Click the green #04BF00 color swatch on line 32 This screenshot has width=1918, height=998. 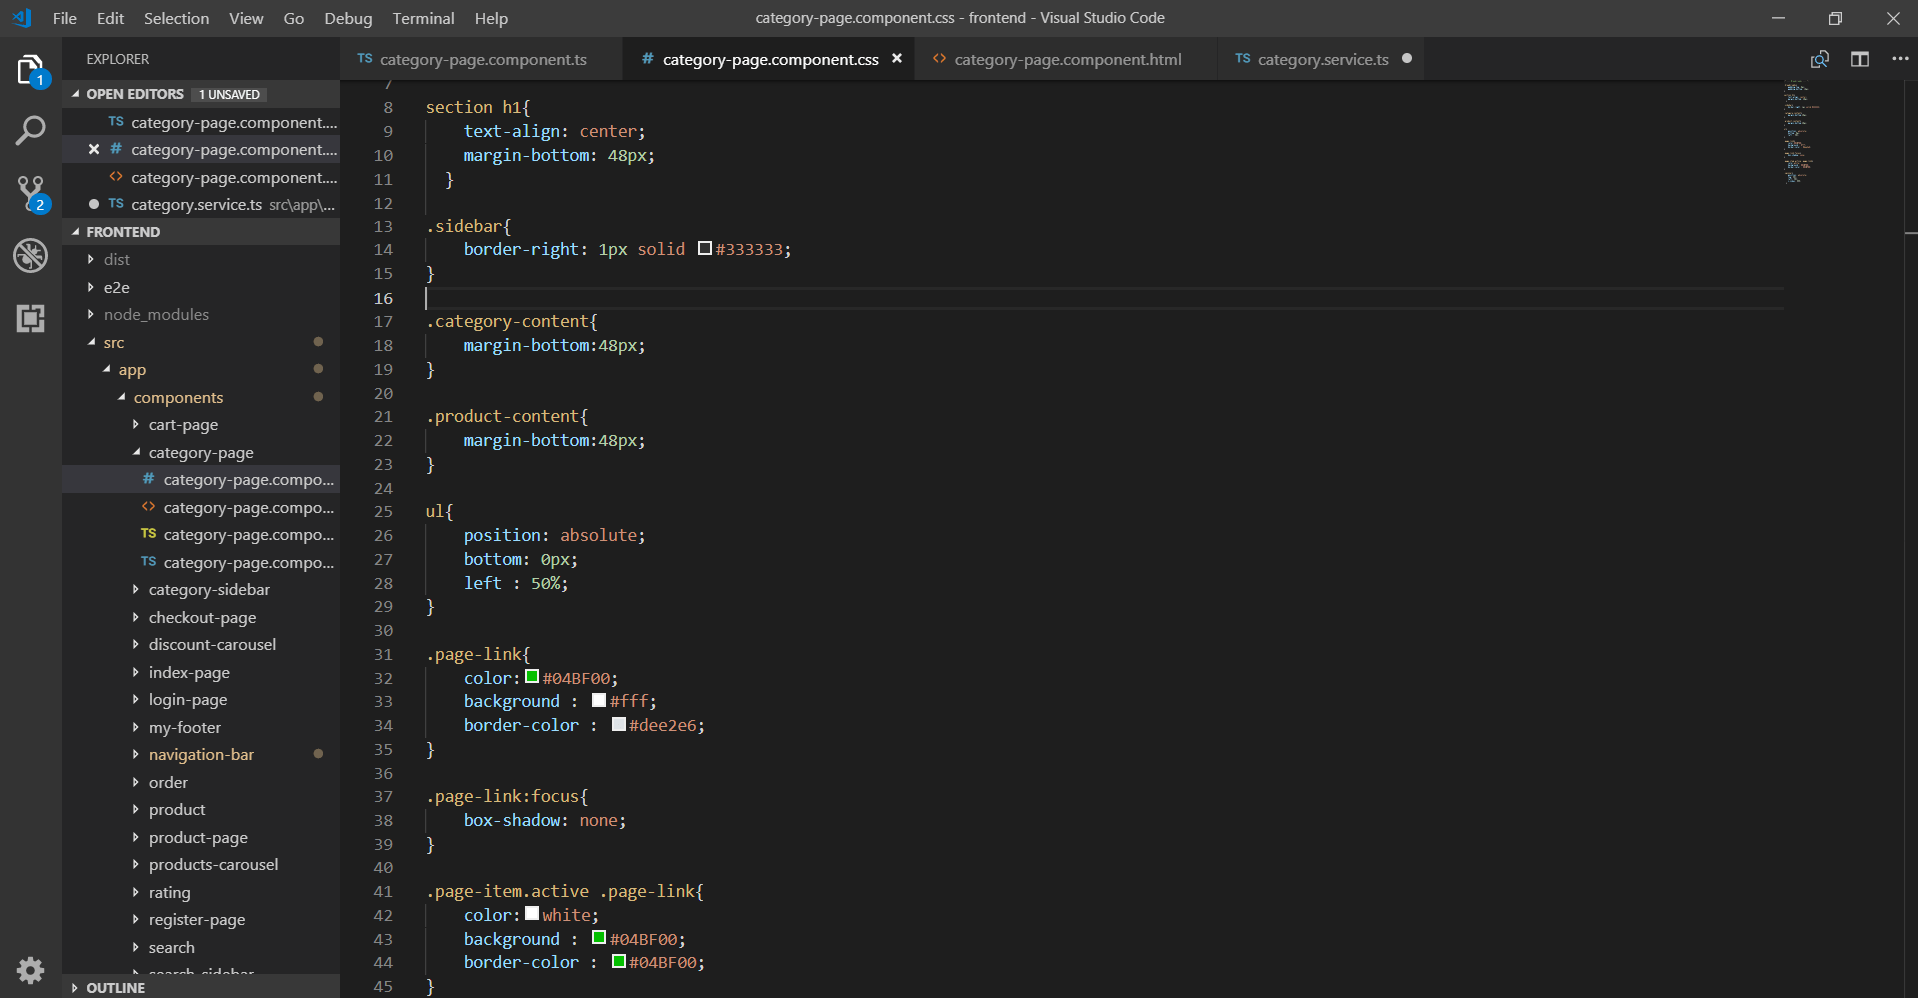point(533,677)
